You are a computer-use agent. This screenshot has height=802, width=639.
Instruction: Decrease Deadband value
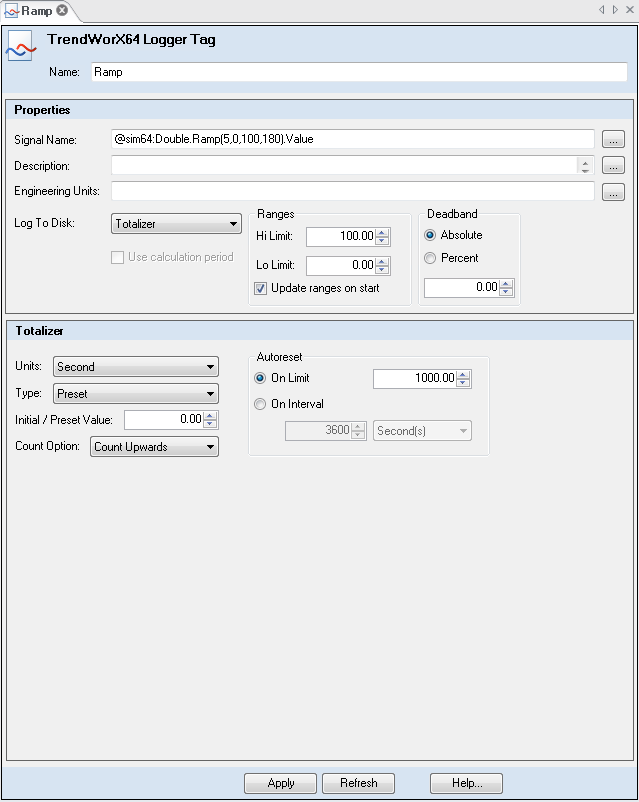pyautogui.click(x=506, y=292)
